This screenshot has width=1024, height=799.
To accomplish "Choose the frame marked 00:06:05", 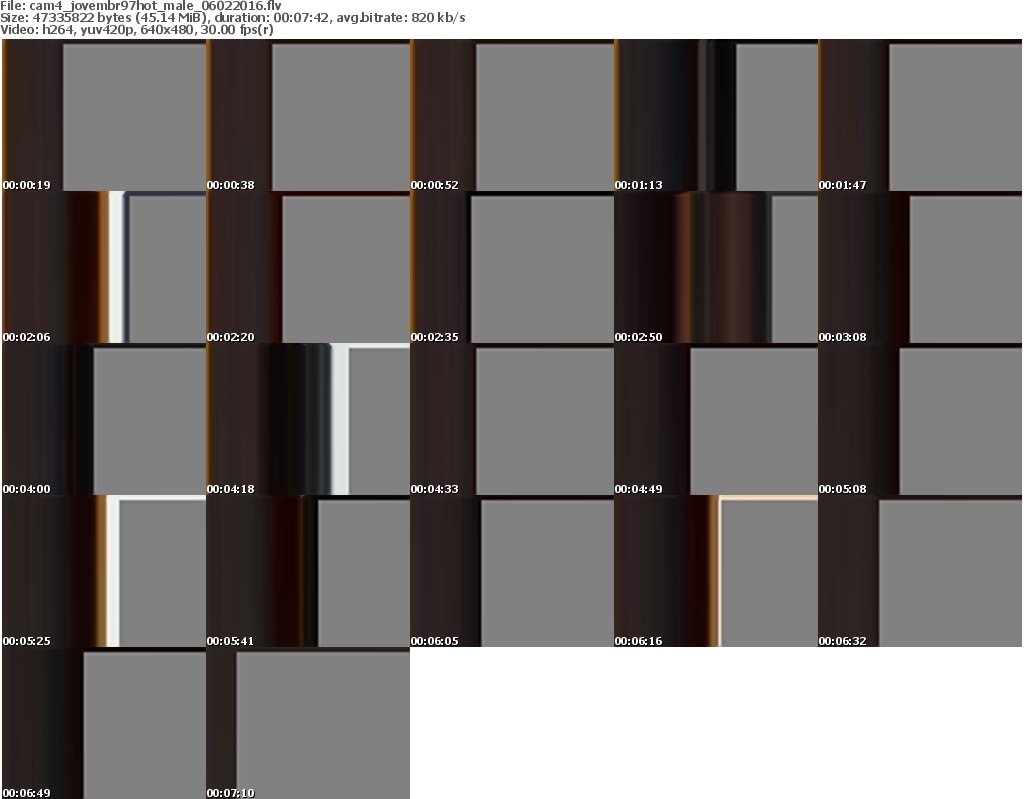I will coord(512,571).
